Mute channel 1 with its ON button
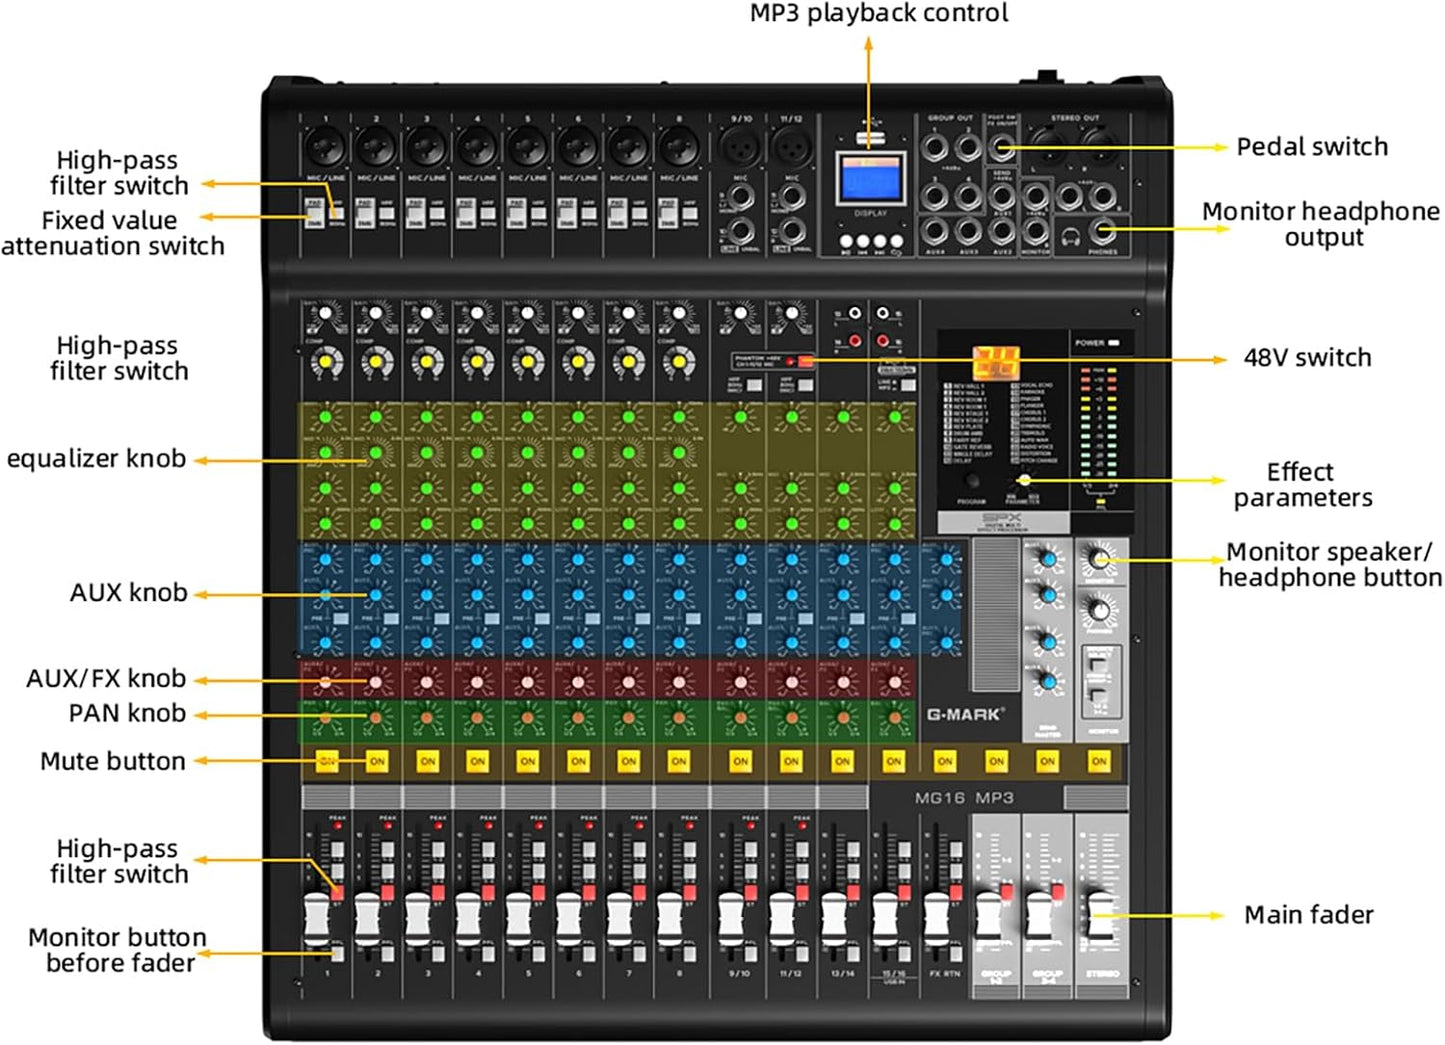 [x=327, y=760]
